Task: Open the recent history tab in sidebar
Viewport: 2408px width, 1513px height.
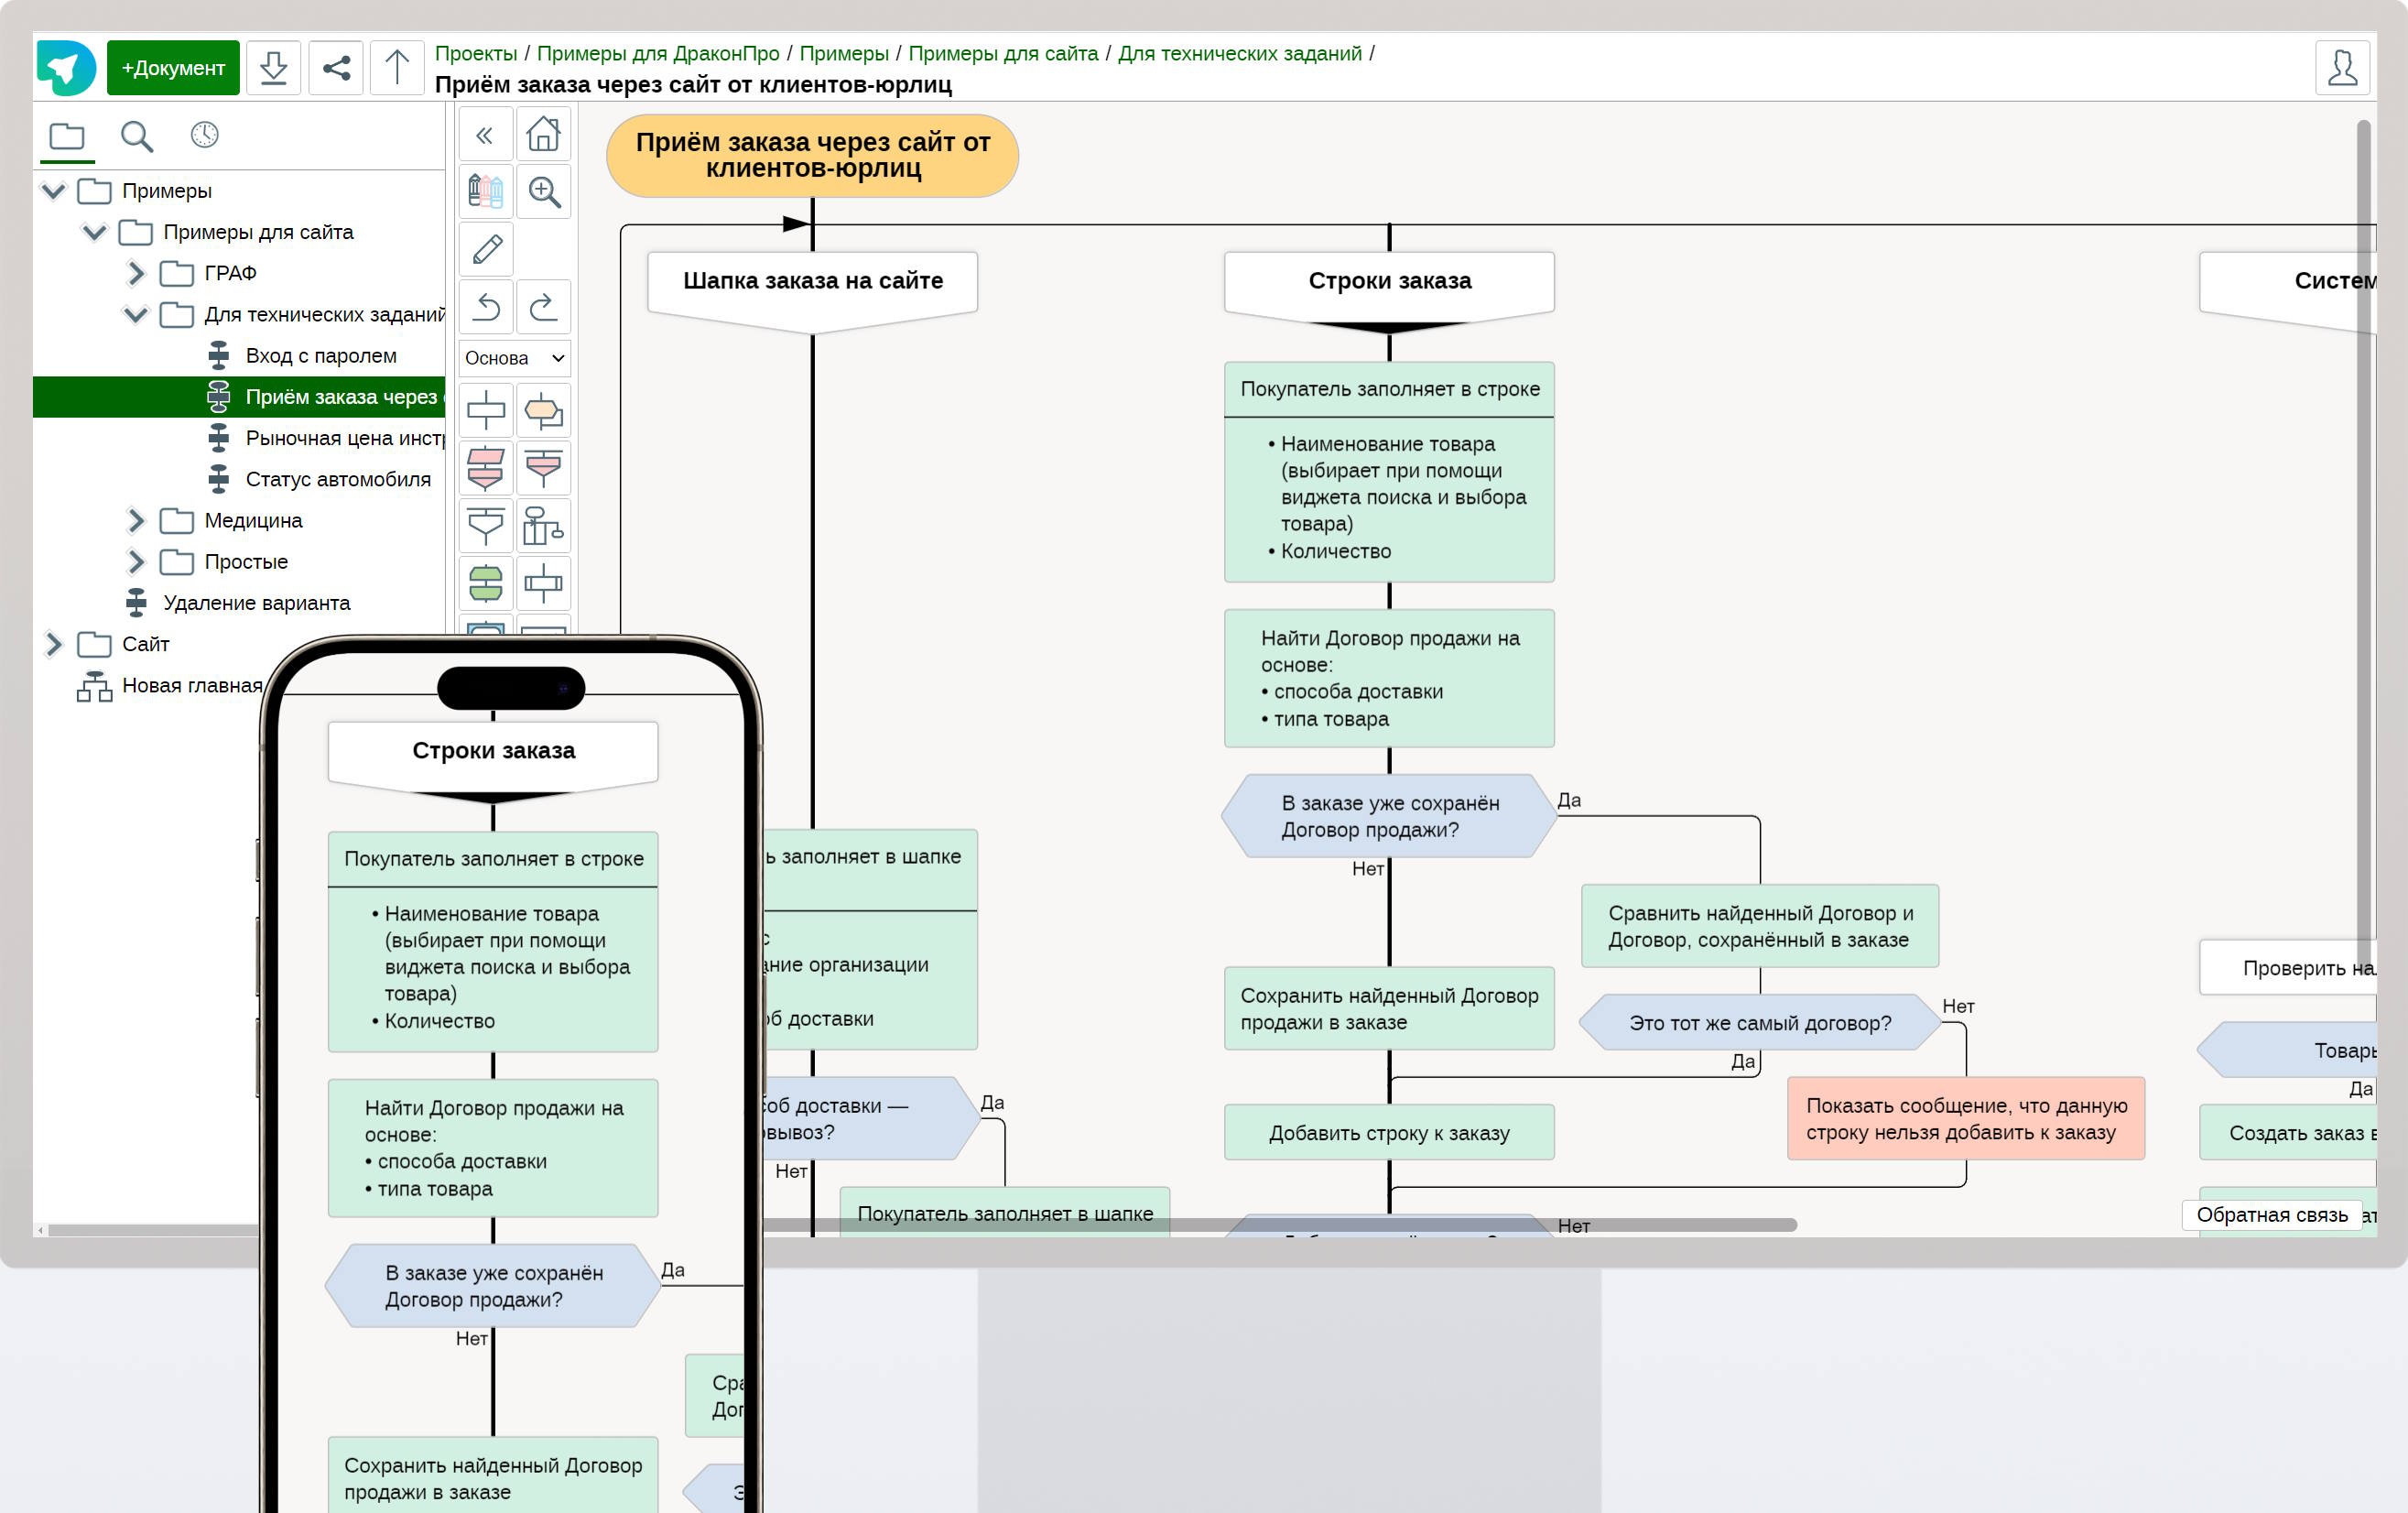Action: 205,135
